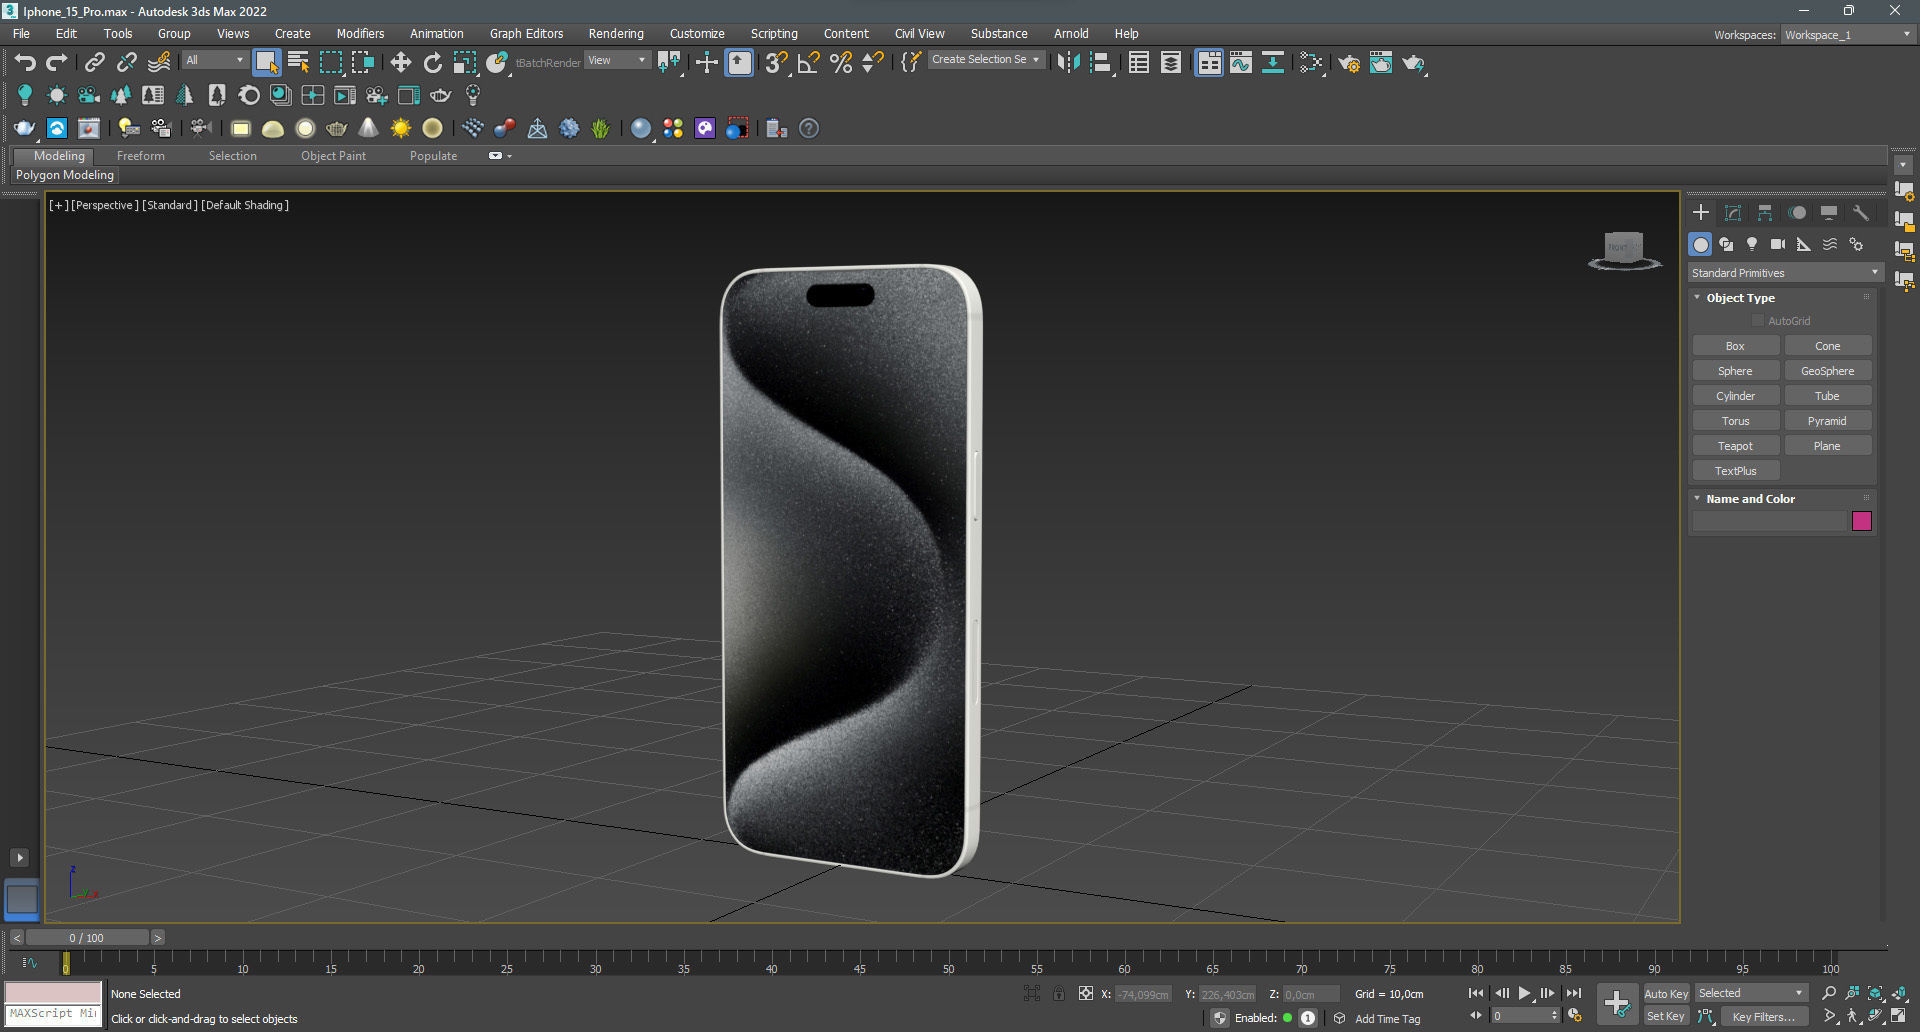Collapse the Name and Color rollout
The image size is (1920, 1032).
[1750, 499]
